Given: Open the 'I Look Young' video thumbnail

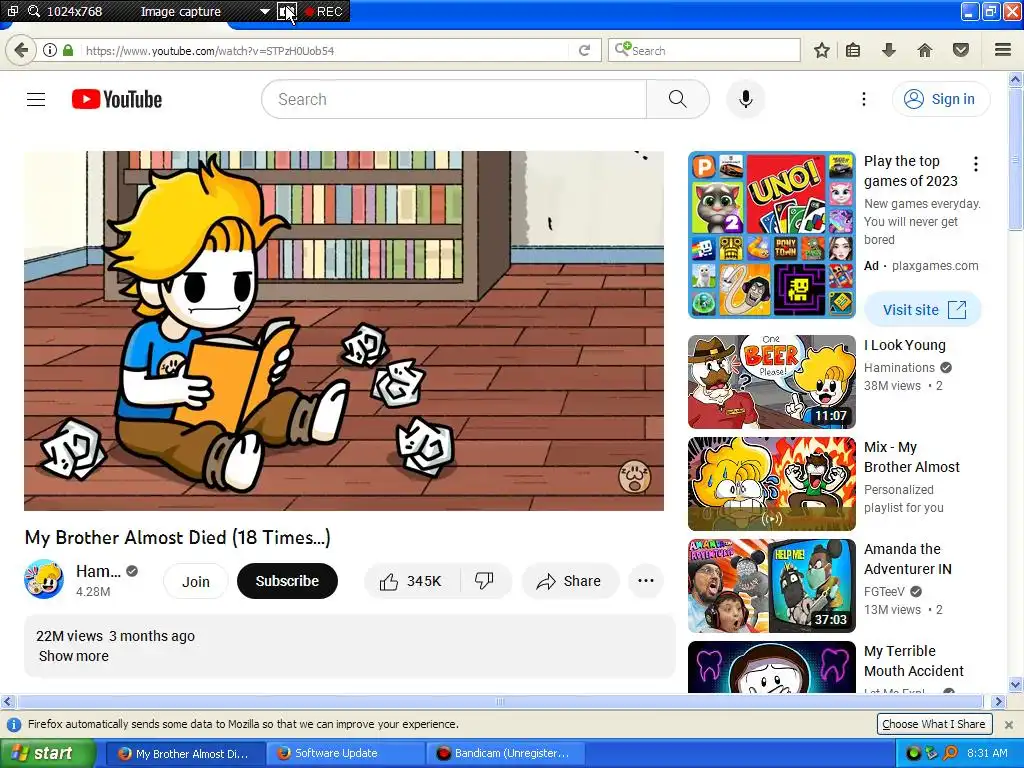Looking at the screenshot, I should 771,382.
